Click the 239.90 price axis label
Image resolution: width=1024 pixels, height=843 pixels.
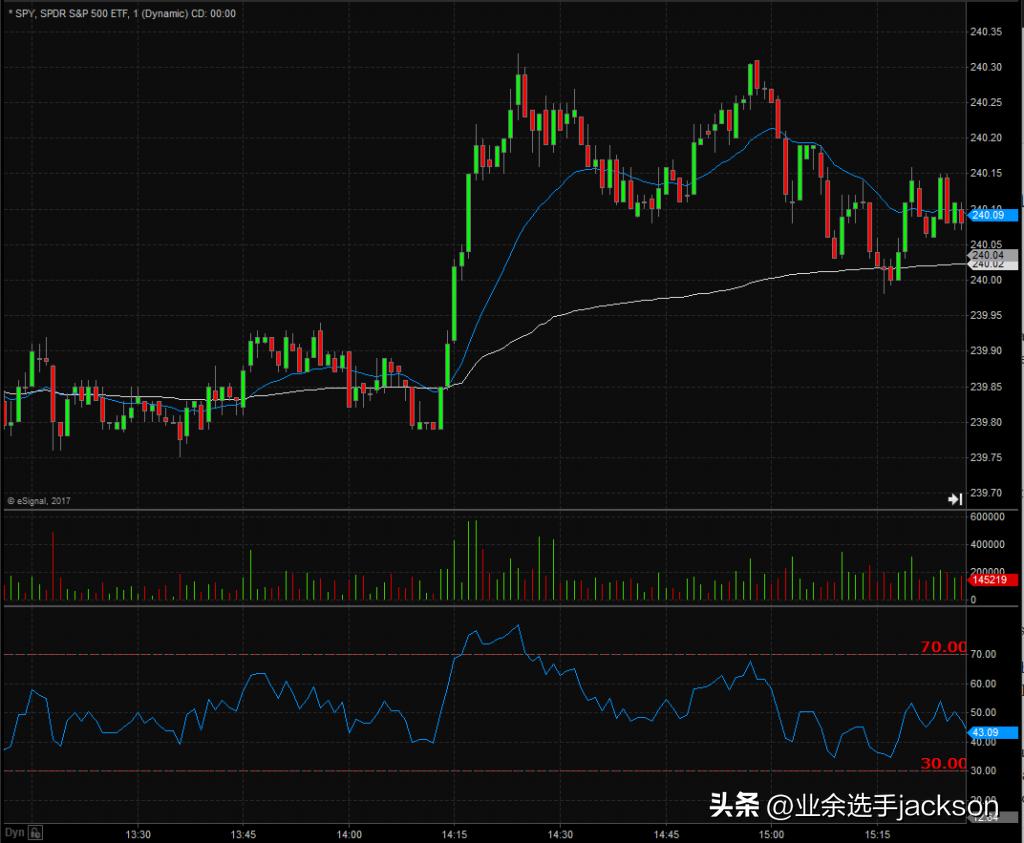985,351
